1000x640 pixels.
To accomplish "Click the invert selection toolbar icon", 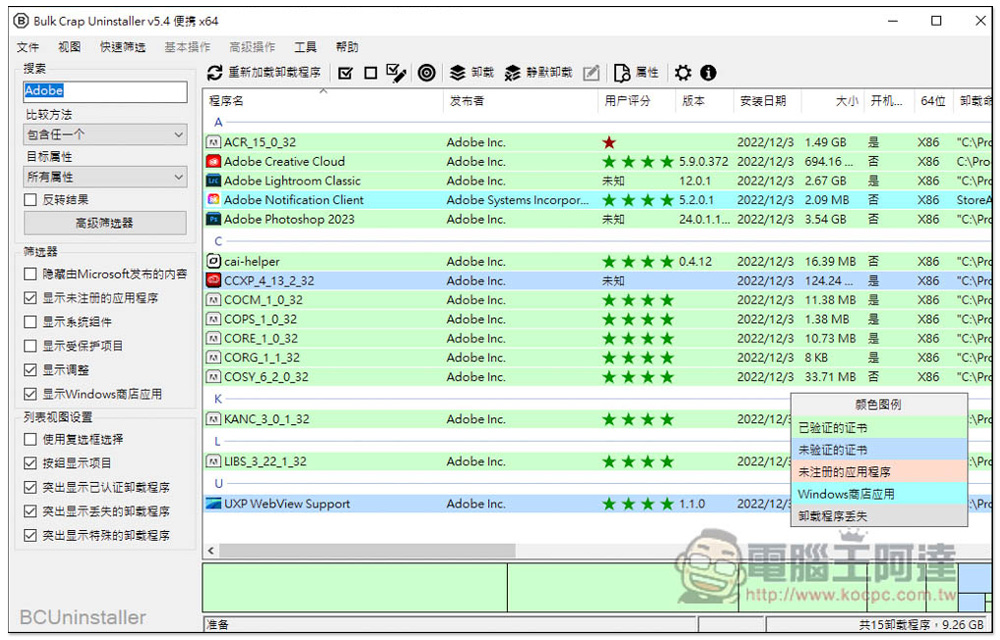I will click(x=396, y=73).
